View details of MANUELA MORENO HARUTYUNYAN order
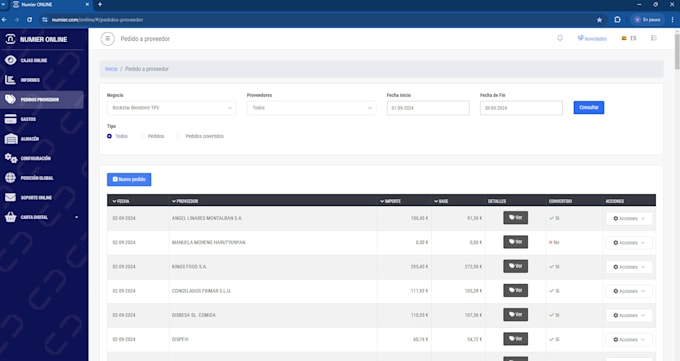 516,242
